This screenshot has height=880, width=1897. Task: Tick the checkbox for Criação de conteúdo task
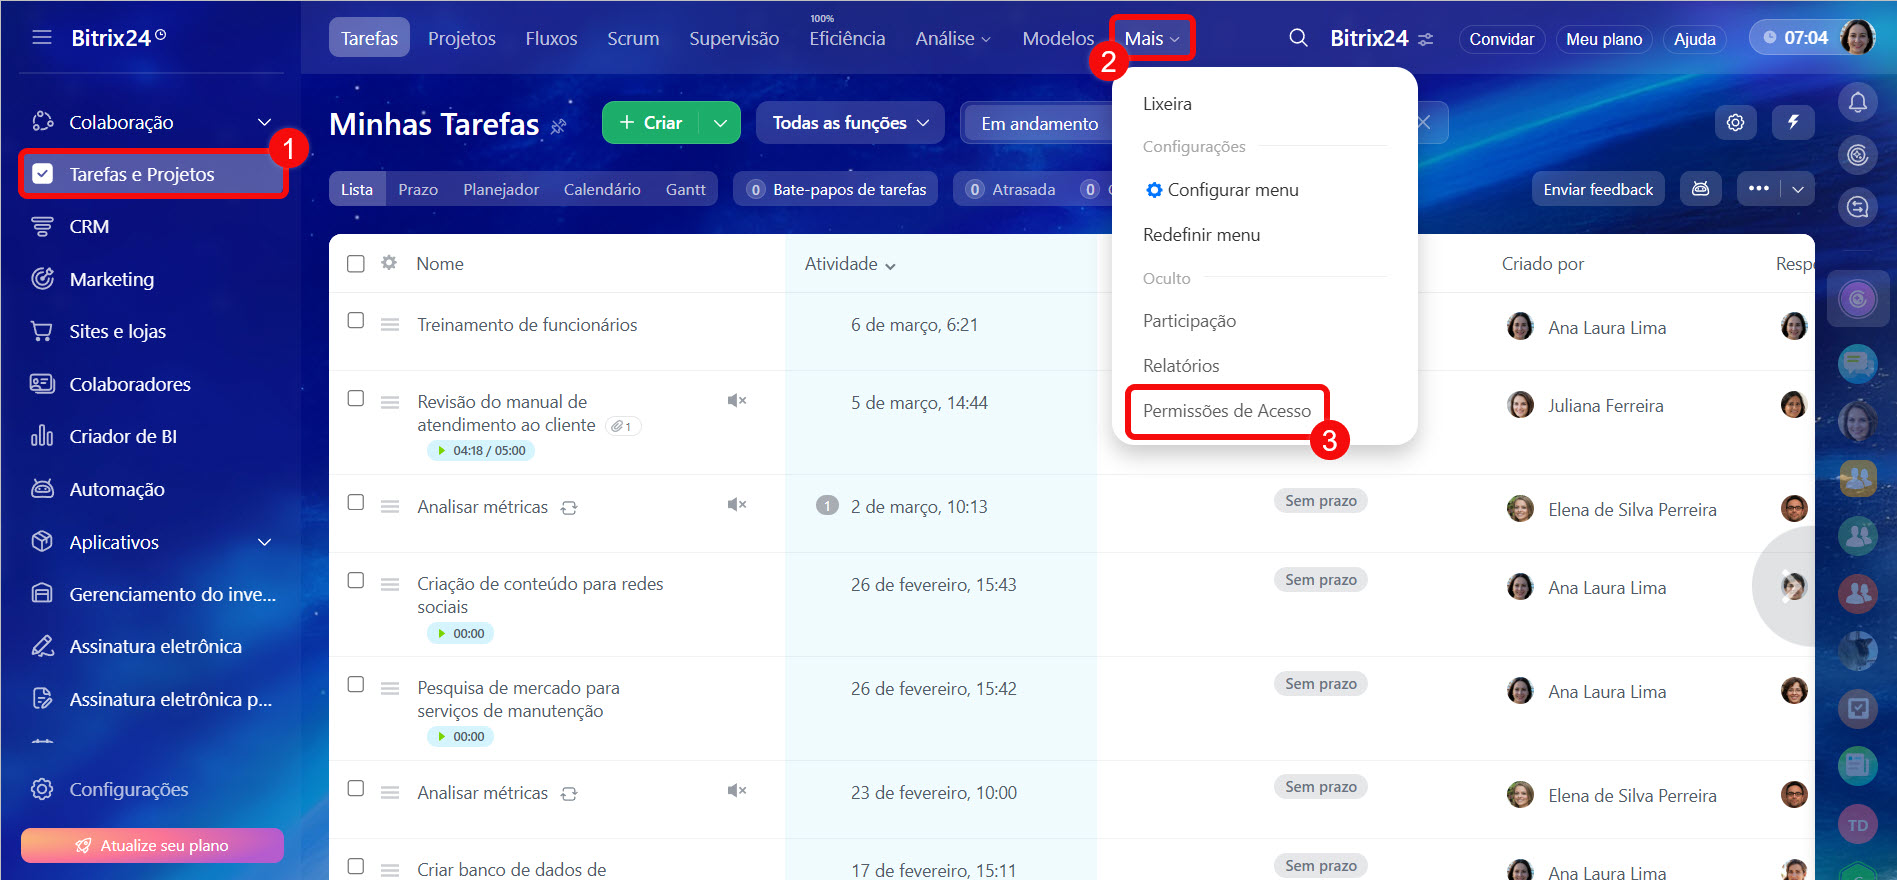tap(356, 581)
